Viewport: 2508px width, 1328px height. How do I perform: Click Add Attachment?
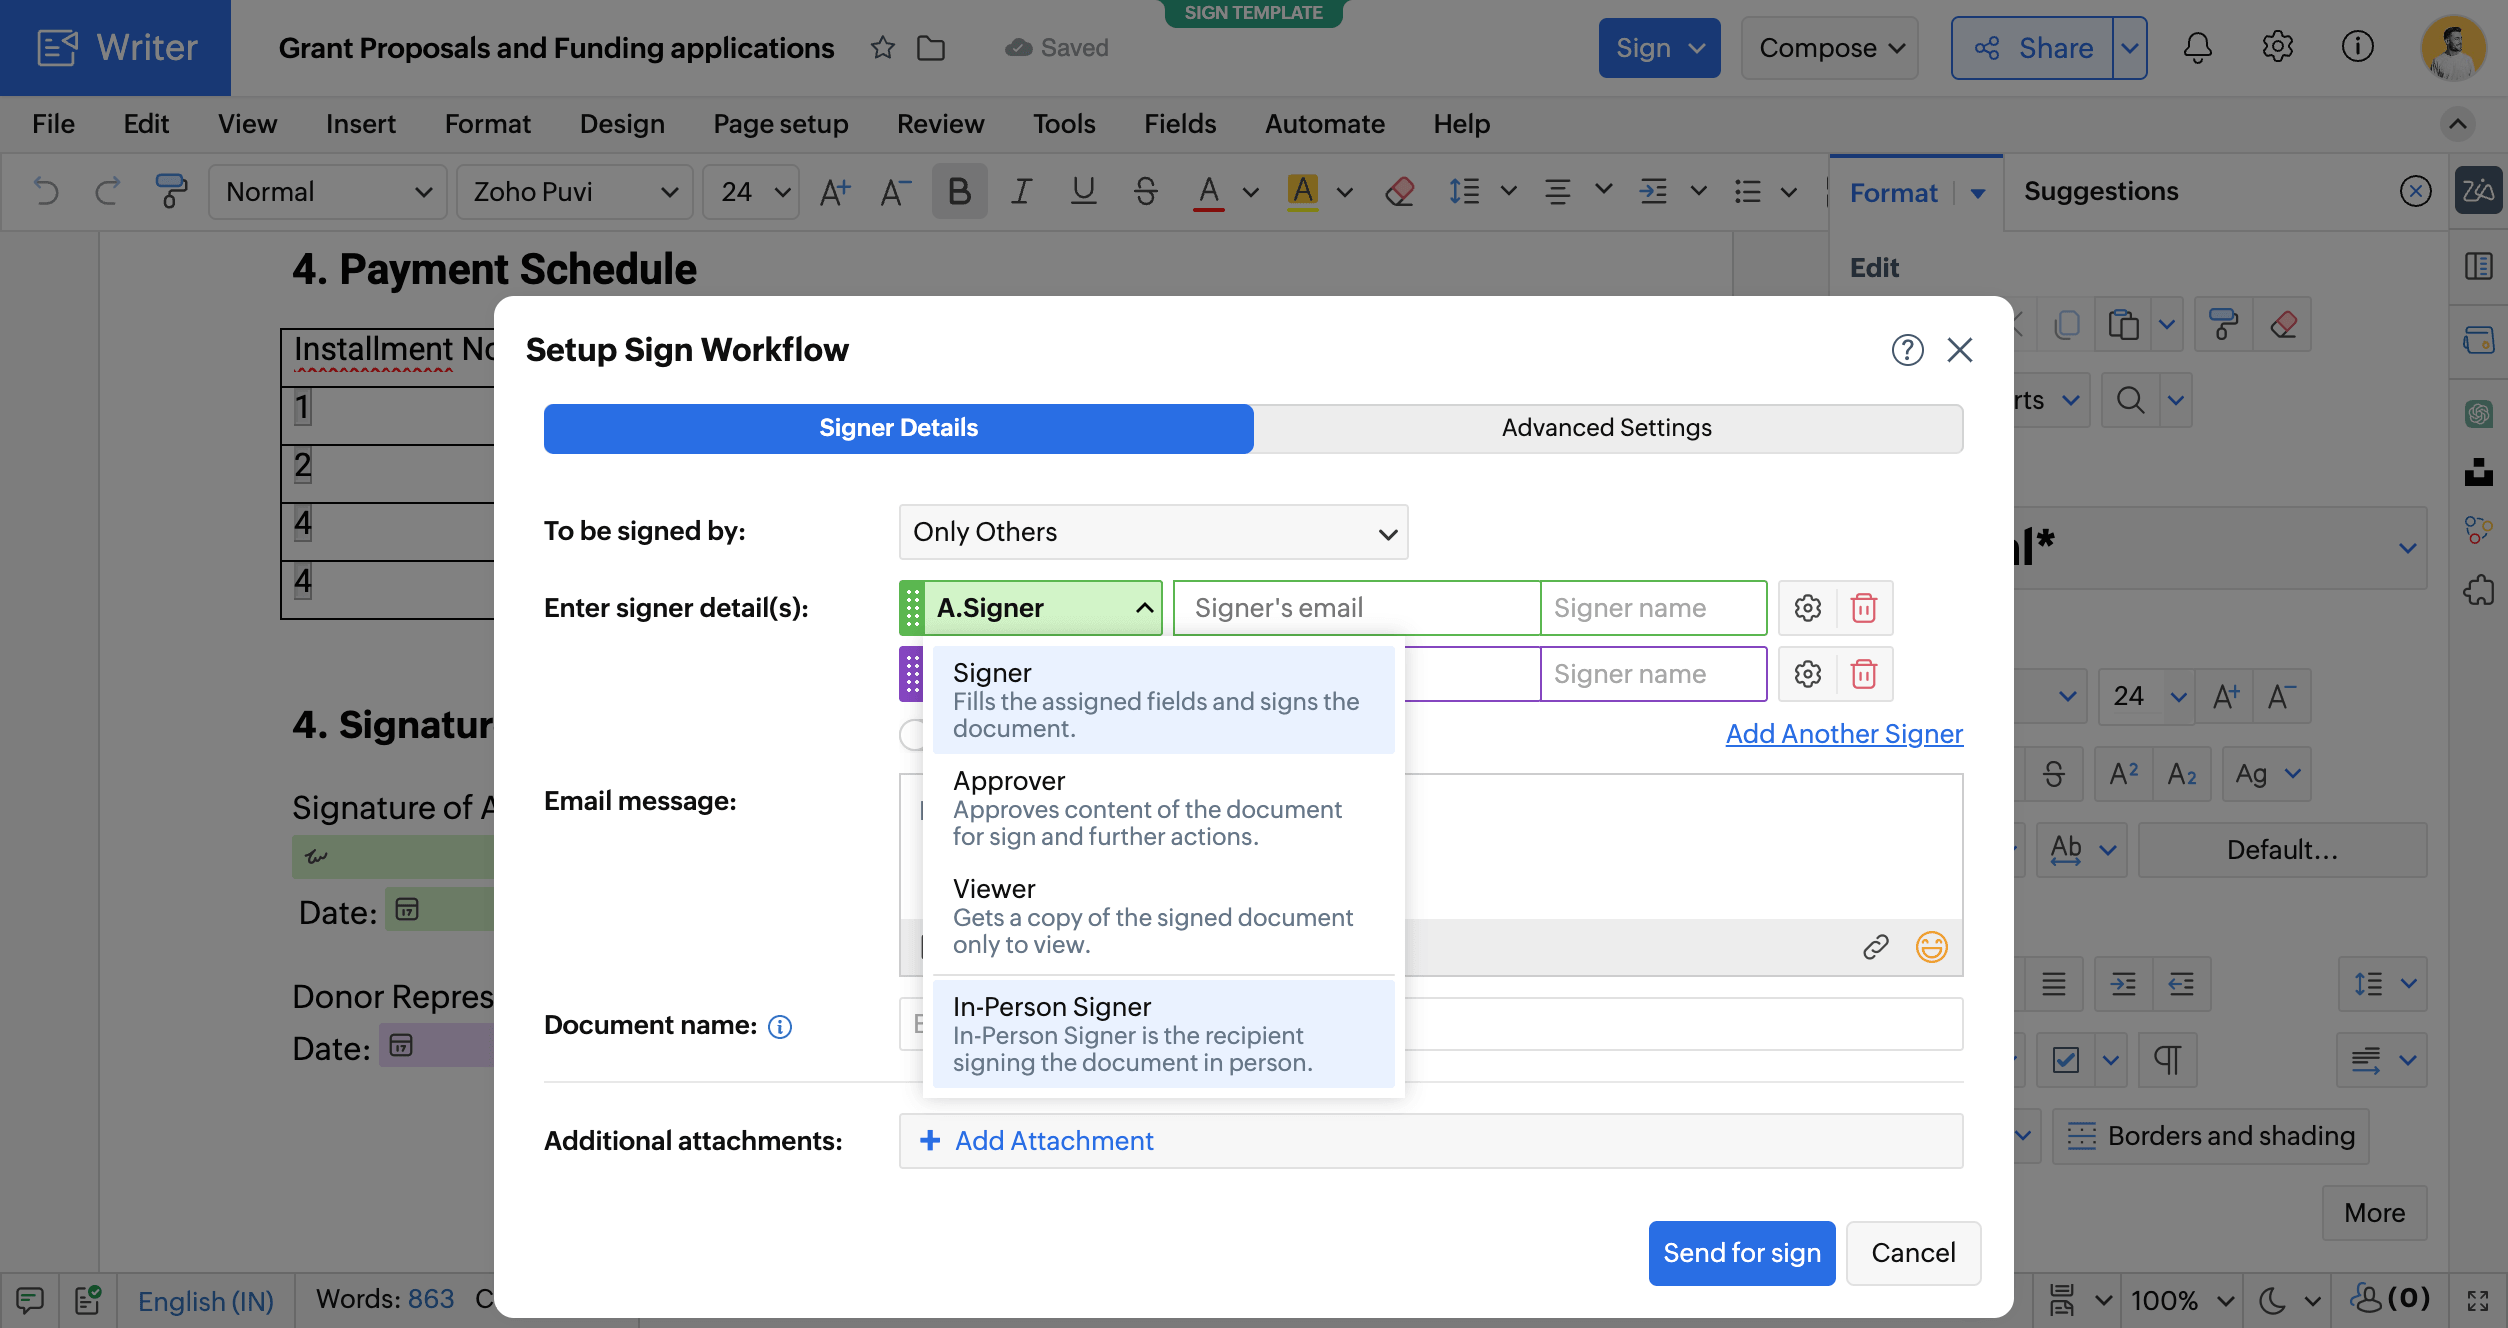1036,1140
